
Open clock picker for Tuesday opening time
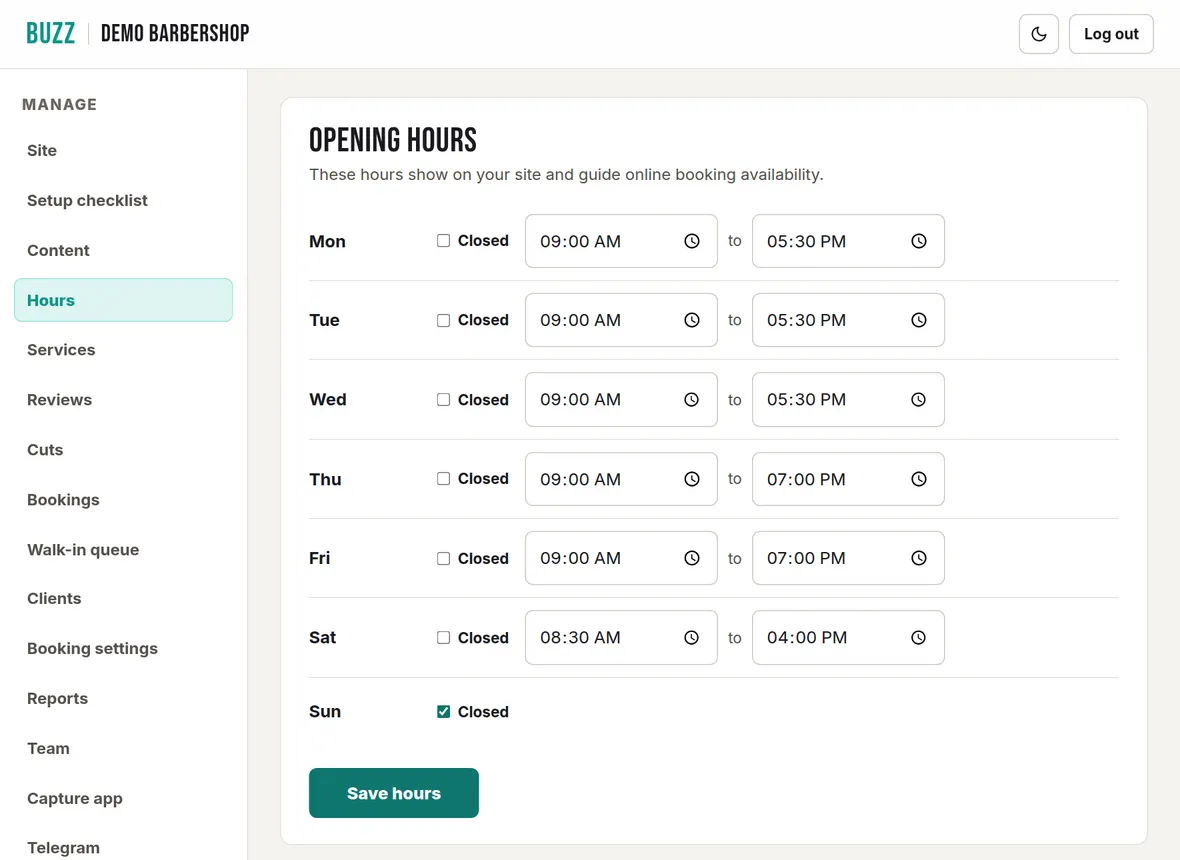pyautogui.click(x=692, y=320)
